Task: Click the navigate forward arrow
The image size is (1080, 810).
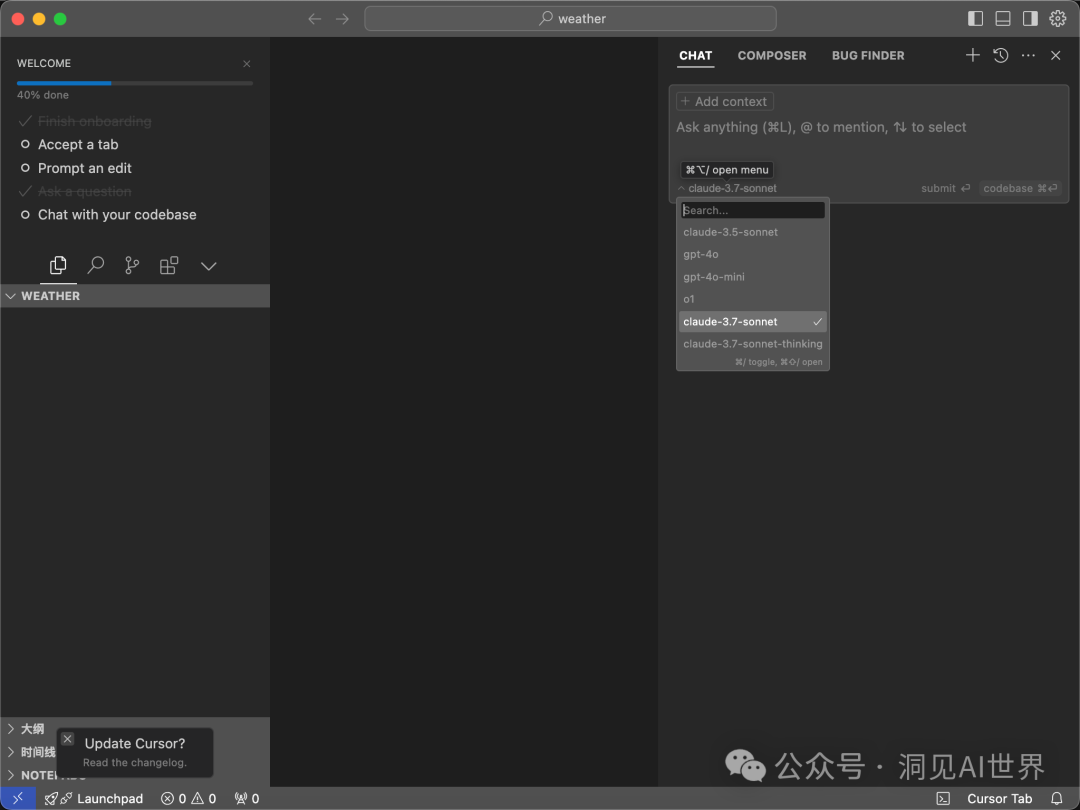Action: (x=342, y=19)
